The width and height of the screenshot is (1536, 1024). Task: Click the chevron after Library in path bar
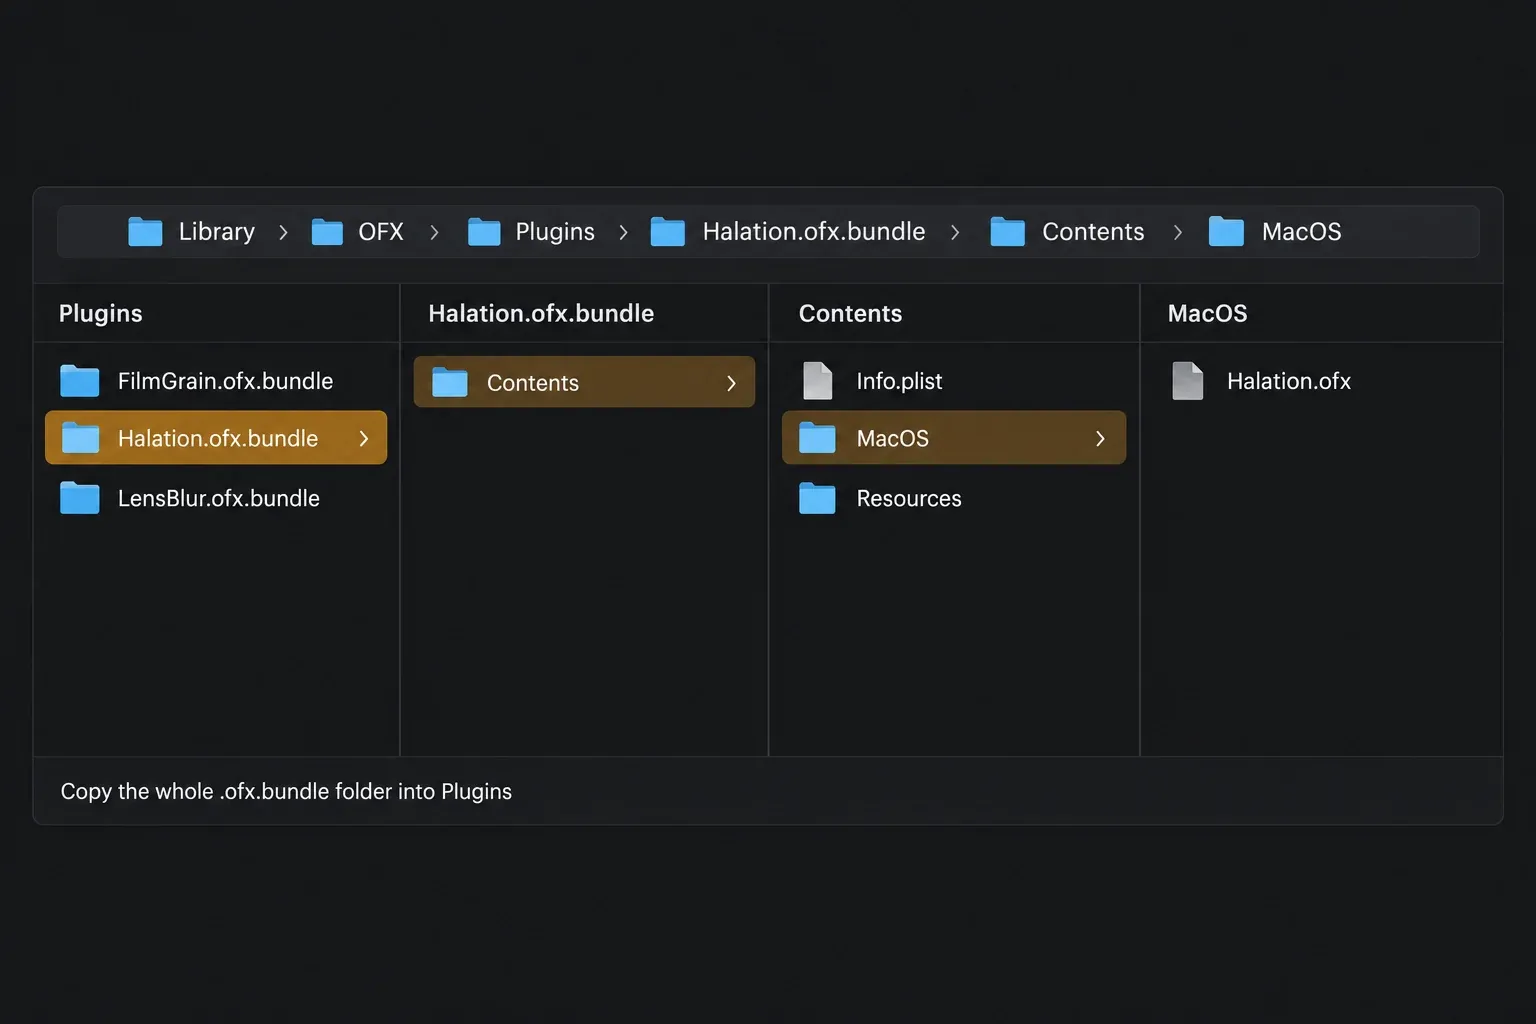pyautogui.click(x=283, y=232)
